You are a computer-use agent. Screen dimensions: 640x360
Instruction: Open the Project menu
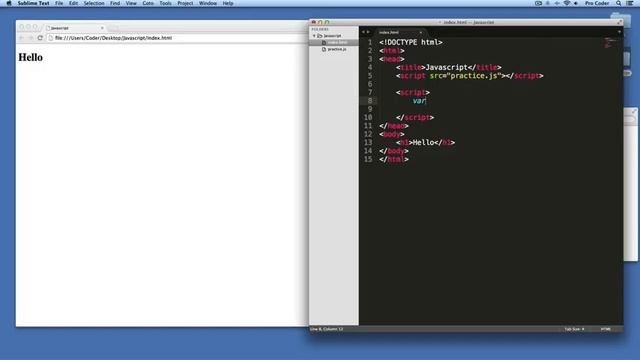click(185, 3)
